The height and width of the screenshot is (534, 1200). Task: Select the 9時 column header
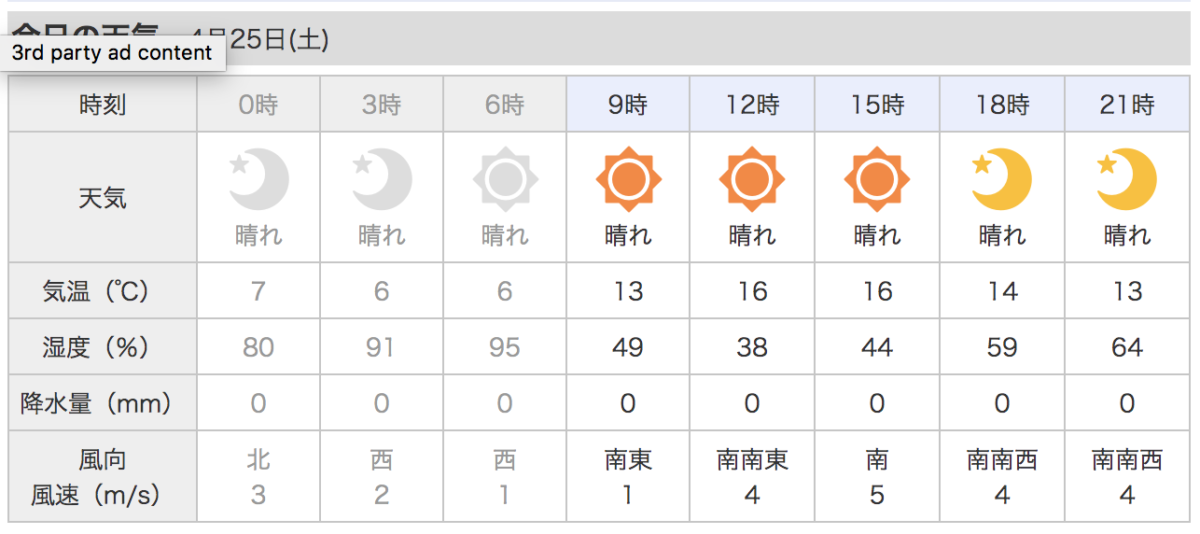[x=628, y=104]
